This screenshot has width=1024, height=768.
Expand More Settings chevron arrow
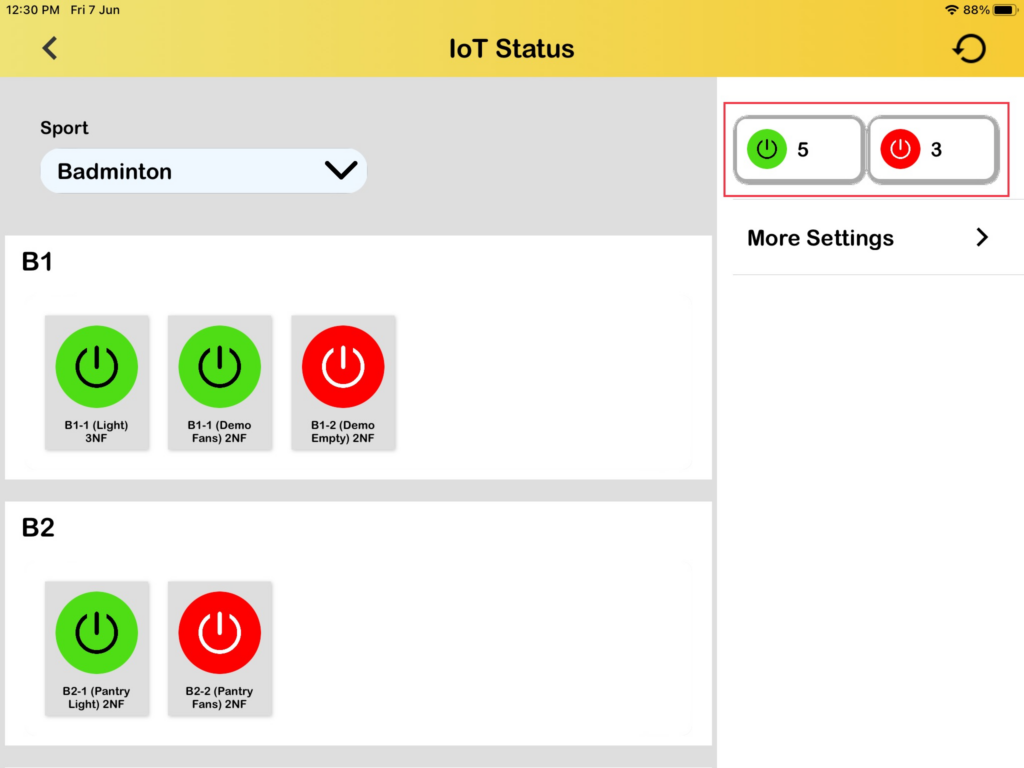[982, 238]
